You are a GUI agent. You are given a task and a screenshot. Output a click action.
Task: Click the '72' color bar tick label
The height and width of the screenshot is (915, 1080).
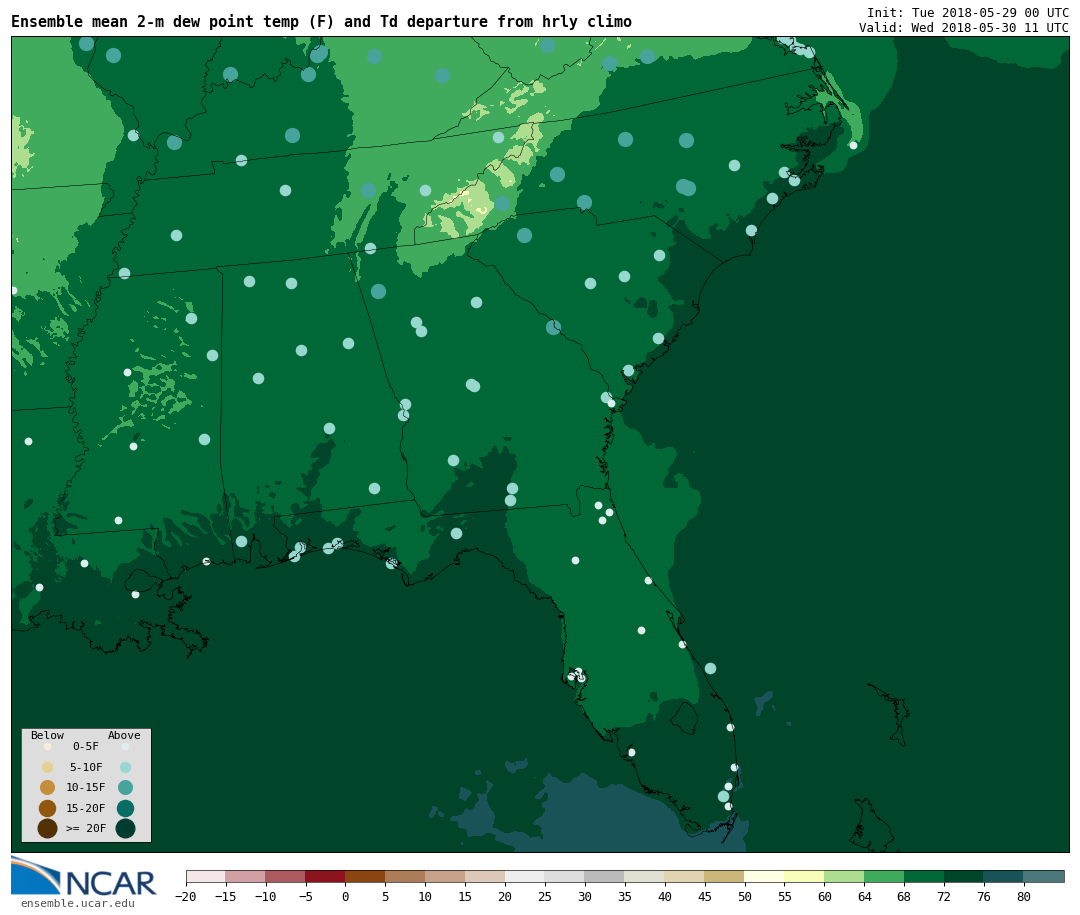944,896
